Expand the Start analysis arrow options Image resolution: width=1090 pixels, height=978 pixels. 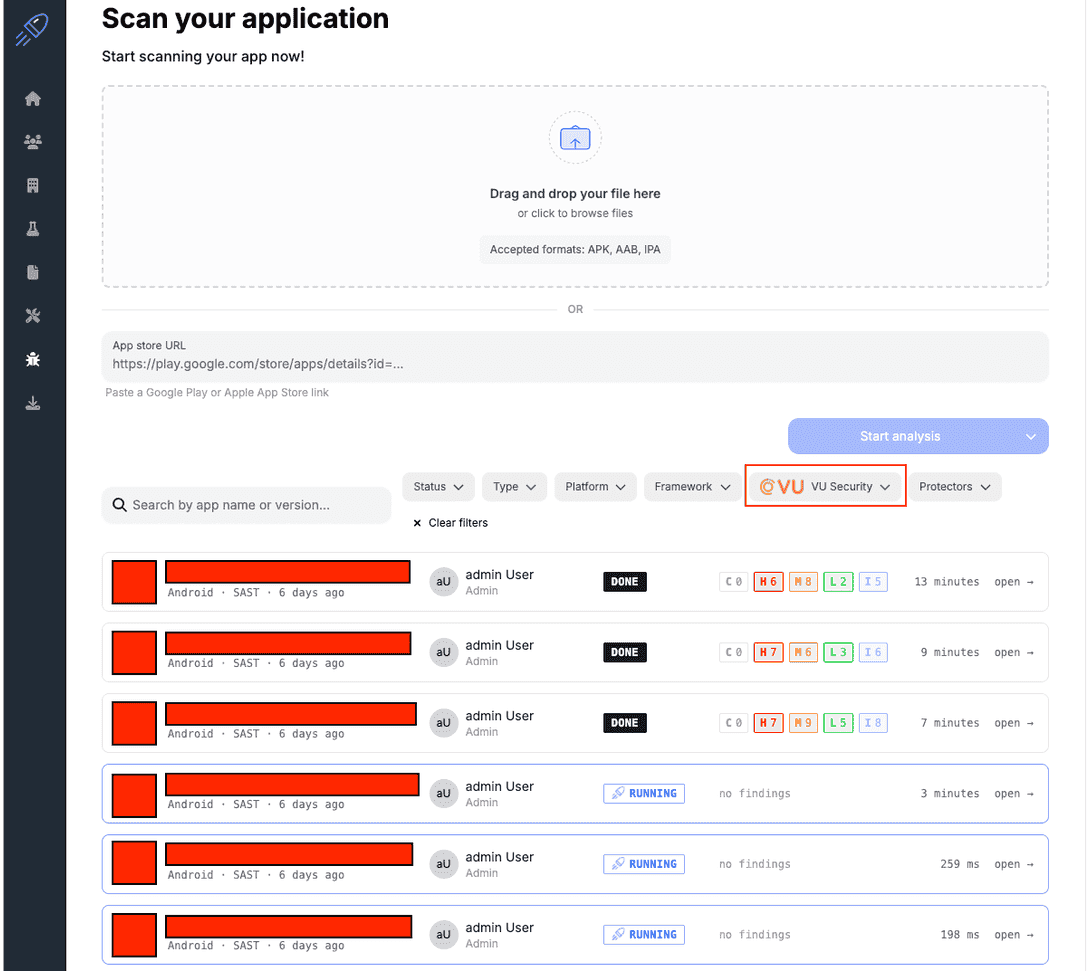[1030, 437]
